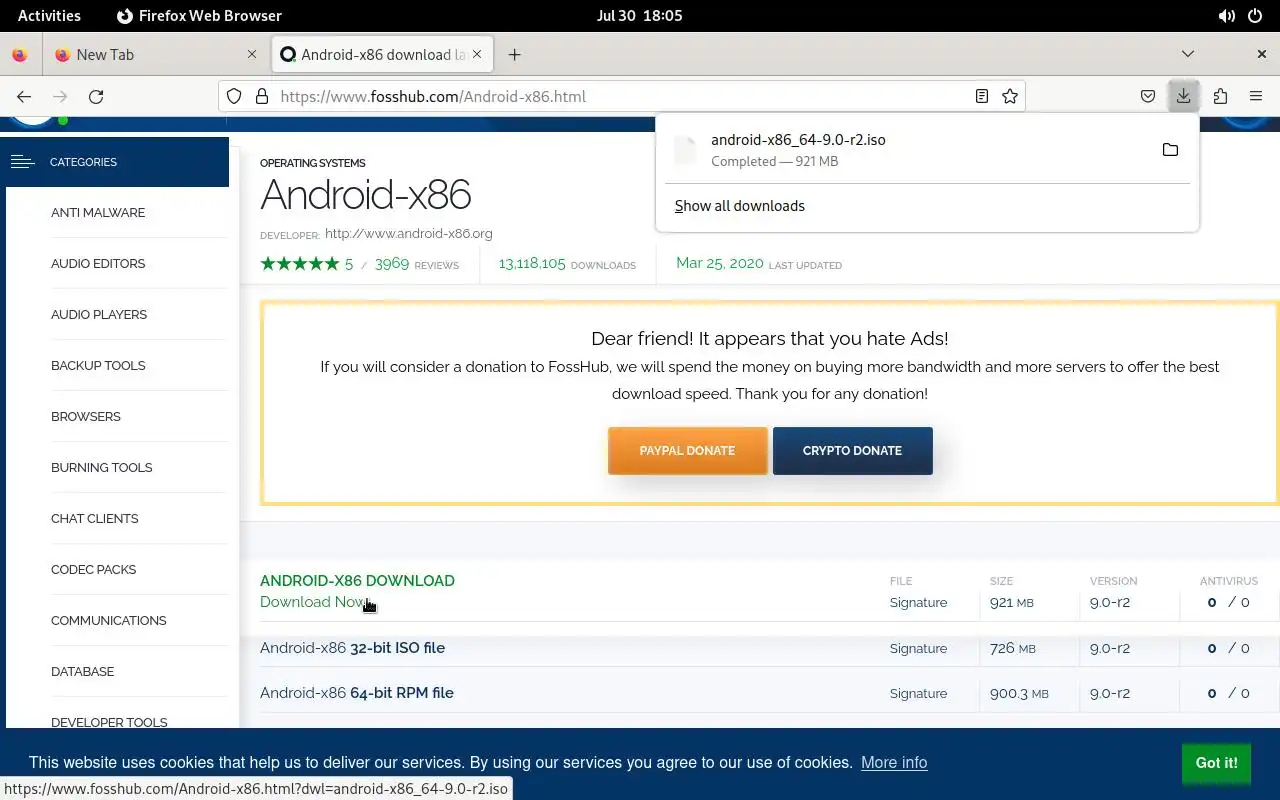This screenshot has width=1280, height=800.
Task: Open the Chat Clients category
Action: pyautogui.click(x=95, y=518)
